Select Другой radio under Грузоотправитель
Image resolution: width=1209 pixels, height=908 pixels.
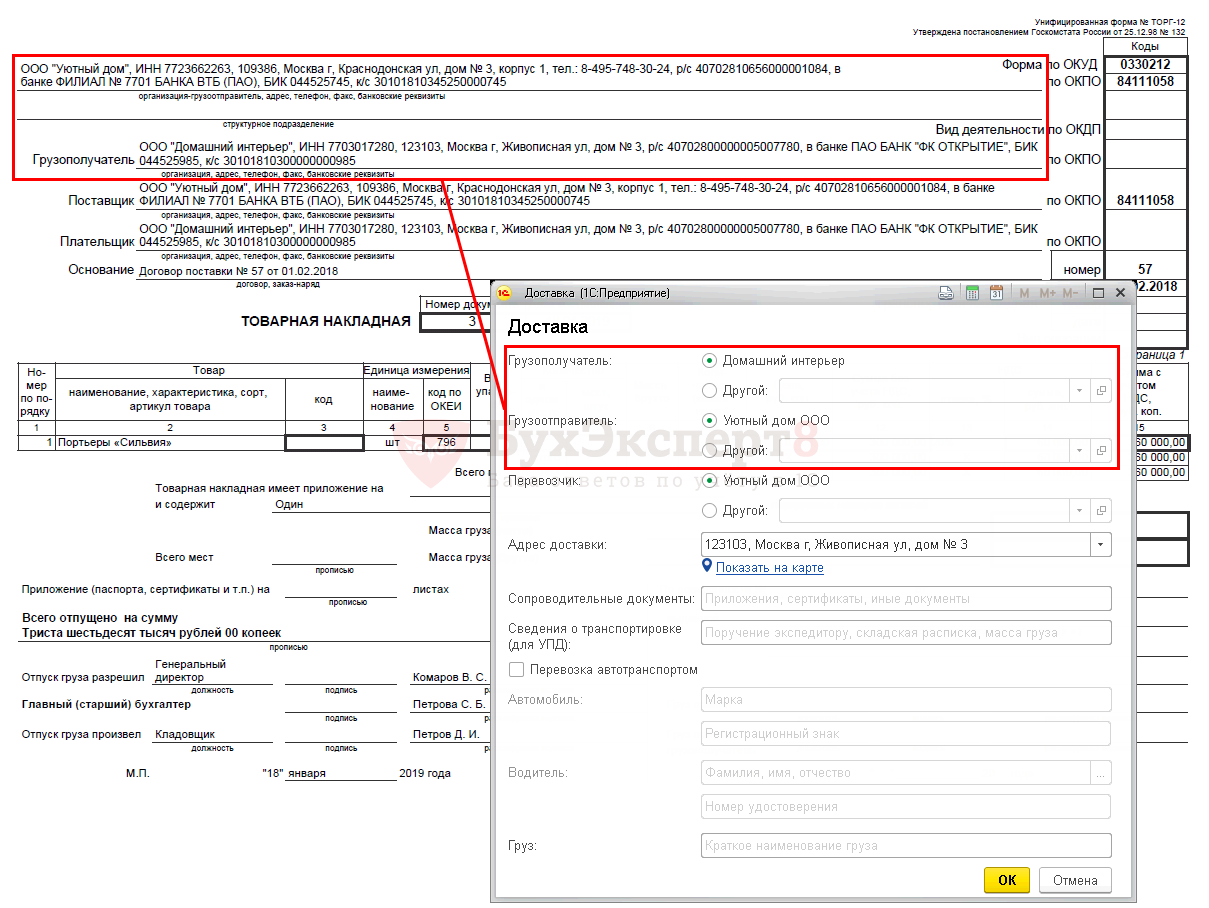710,451
